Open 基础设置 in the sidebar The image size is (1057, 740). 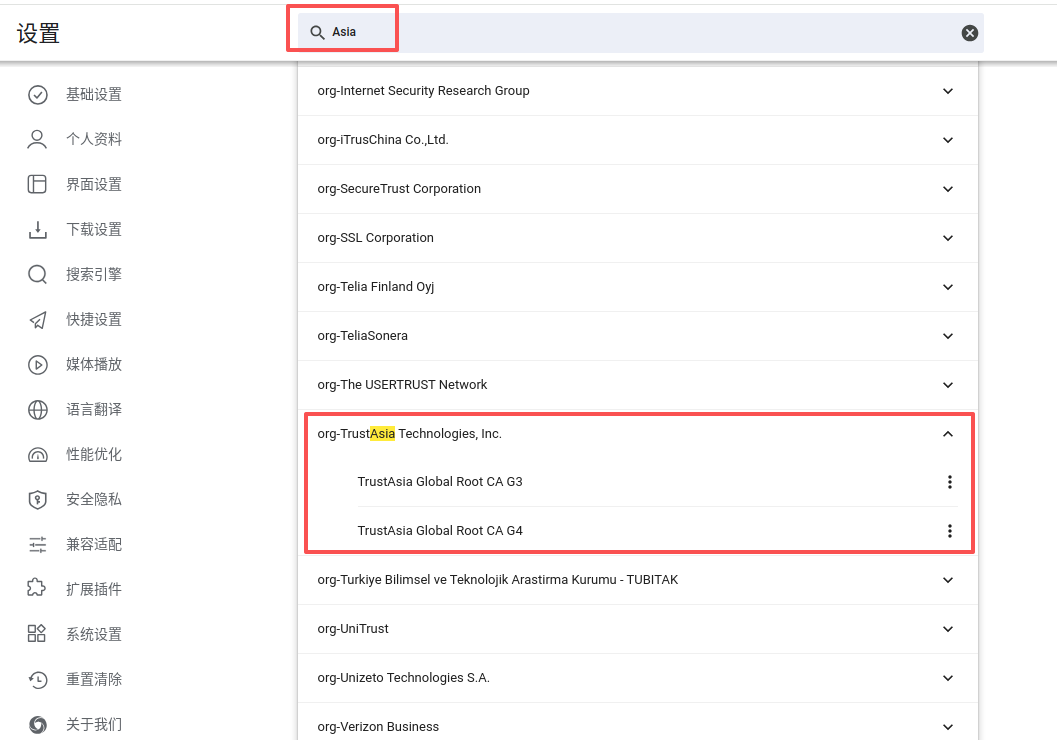[93, 95]
